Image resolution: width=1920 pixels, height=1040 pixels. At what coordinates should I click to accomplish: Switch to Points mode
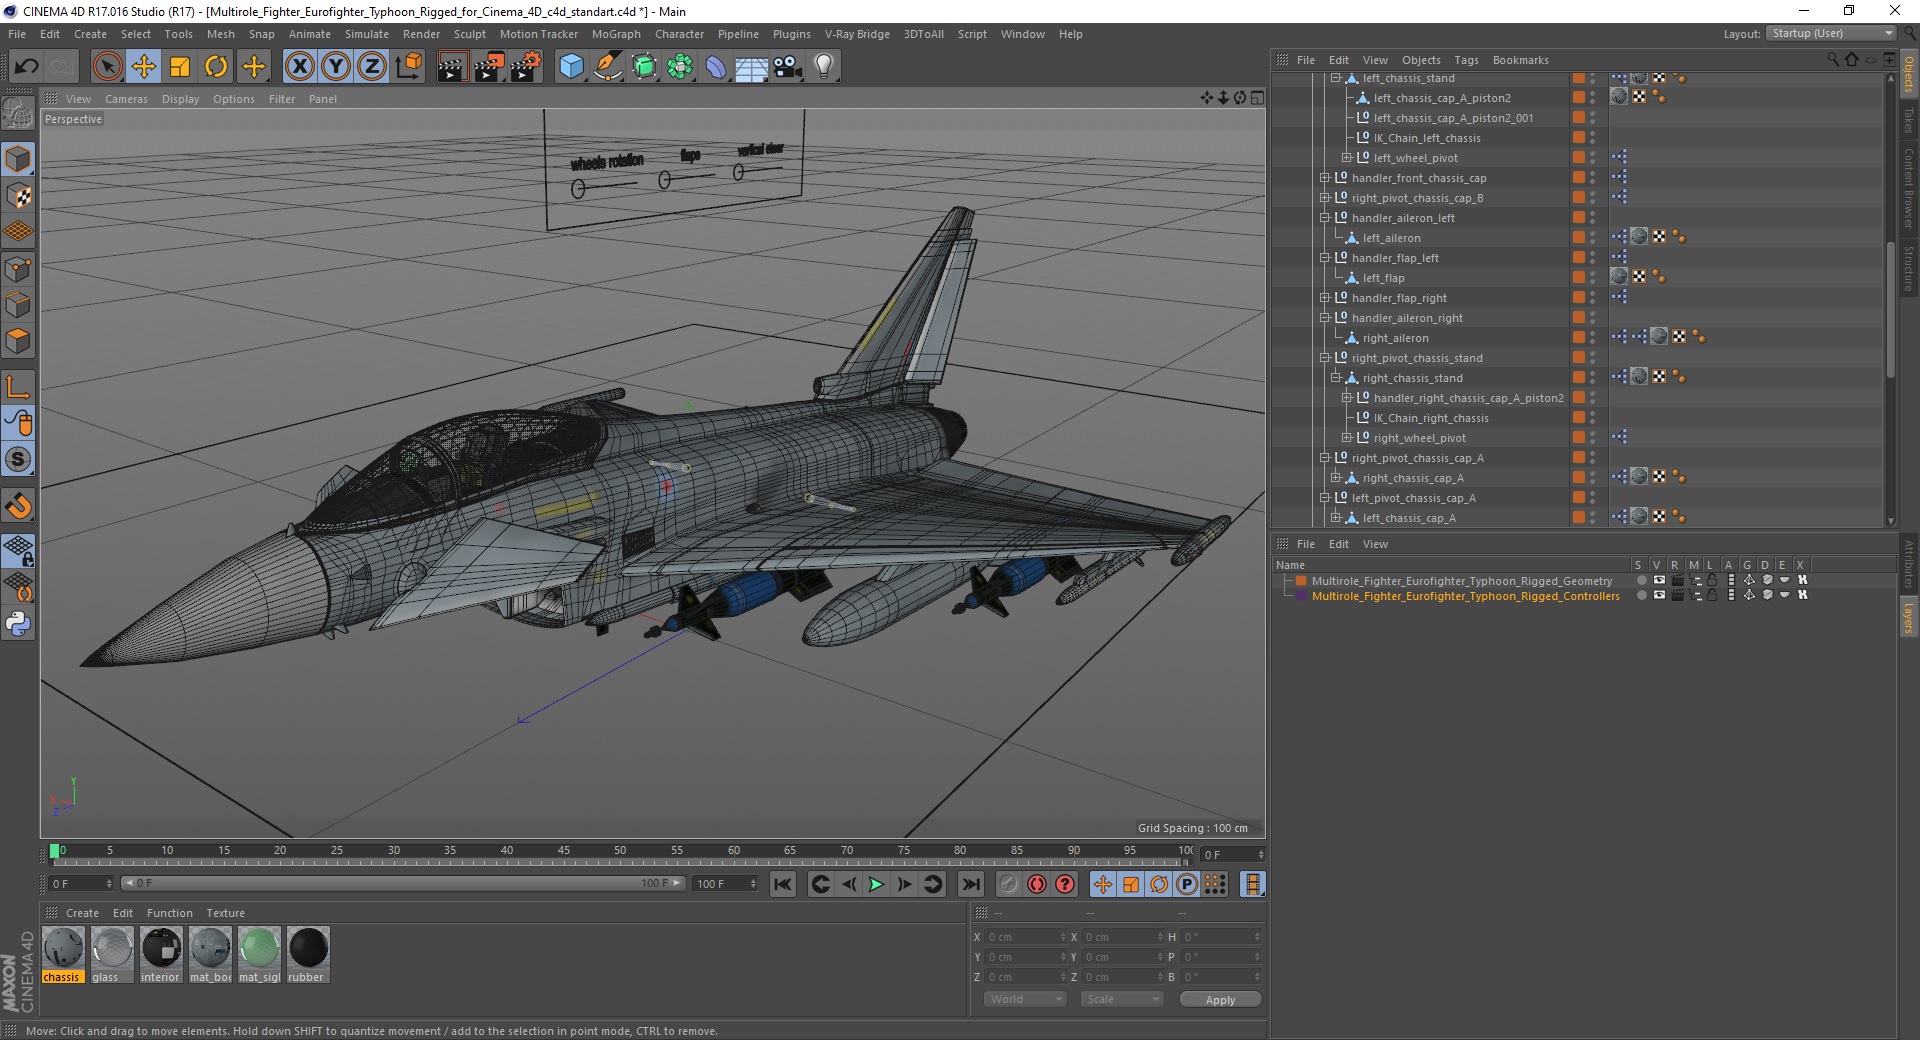18,269
